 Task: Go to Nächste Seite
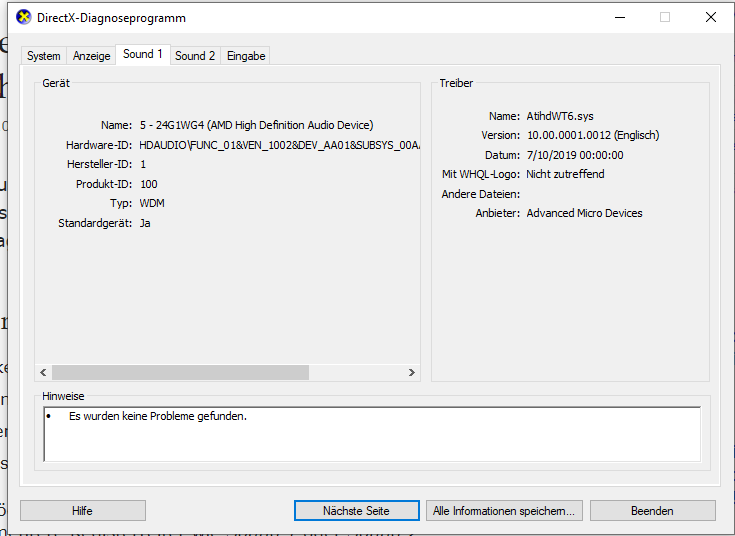click(357, 511)
